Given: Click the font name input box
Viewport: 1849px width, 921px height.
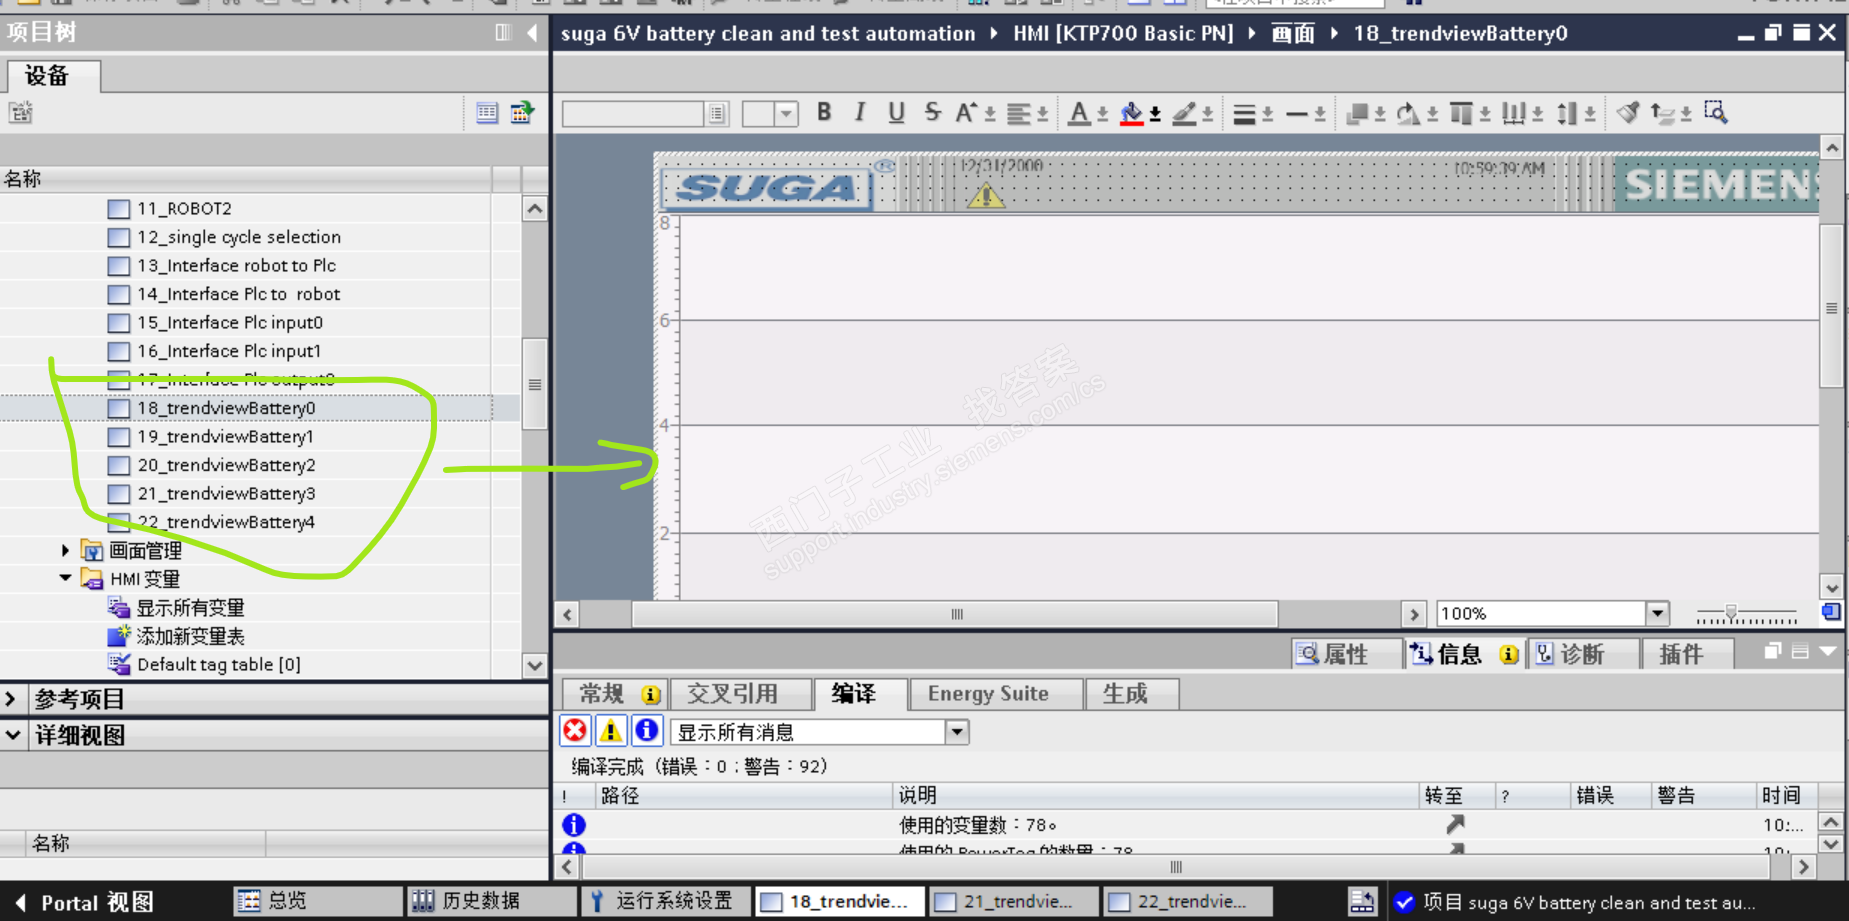Looking at the screenshot, I should pyautogui.click(x=634, y=114).
